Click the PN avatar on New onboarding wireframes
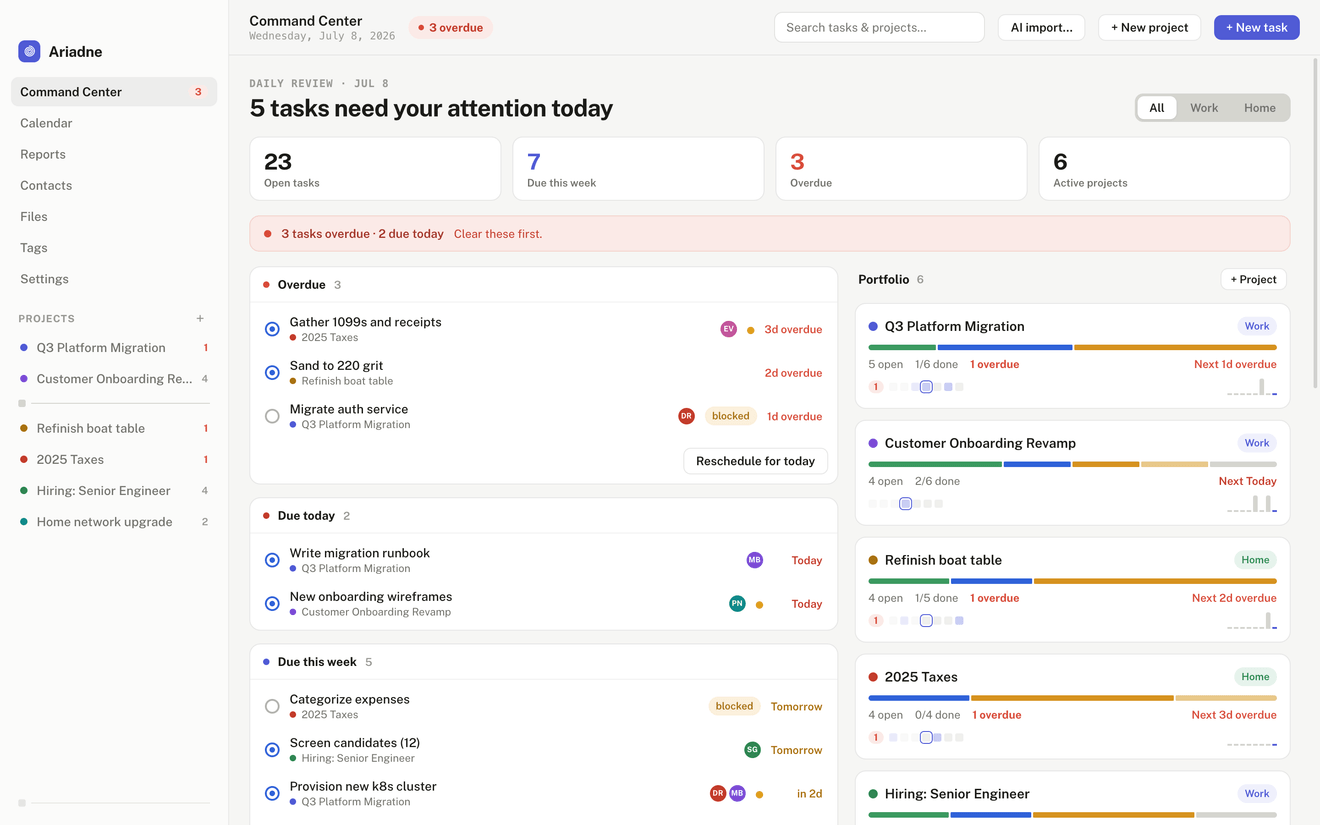The height and width of the screenshot is (825, 1320). pyautogui.click(x=737, y=604)
